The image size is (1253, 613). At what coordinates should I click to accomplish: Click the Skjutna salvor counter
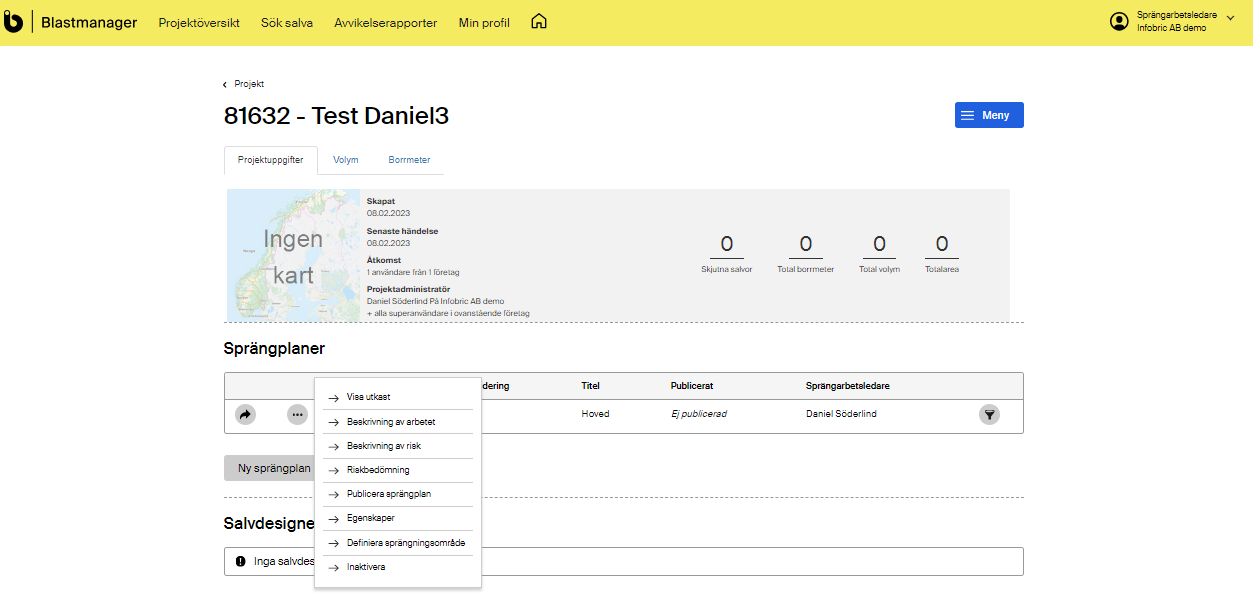click(727, 254)
